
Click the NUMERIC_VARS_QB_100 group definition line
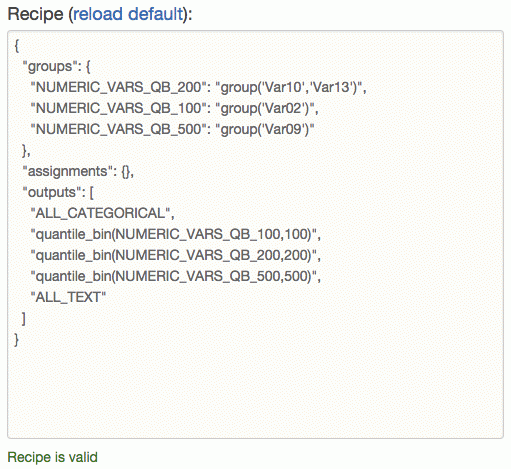pos(174,108)
